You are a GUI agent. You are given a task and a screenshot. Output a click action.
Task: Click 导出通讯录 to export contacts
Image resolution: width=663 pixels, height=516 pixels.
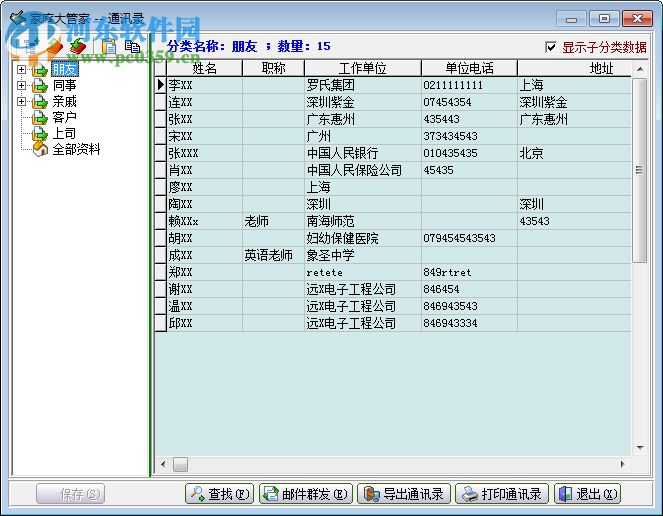click(x=404, y=494)
